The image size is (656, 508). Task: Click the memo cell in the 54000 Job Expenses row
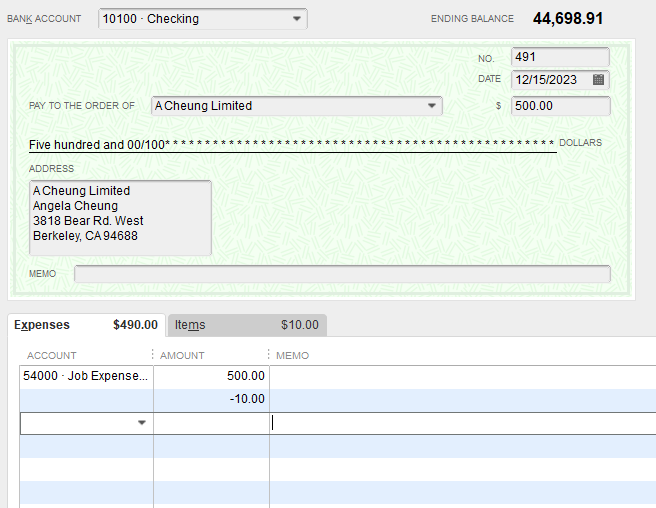[463, 376]
